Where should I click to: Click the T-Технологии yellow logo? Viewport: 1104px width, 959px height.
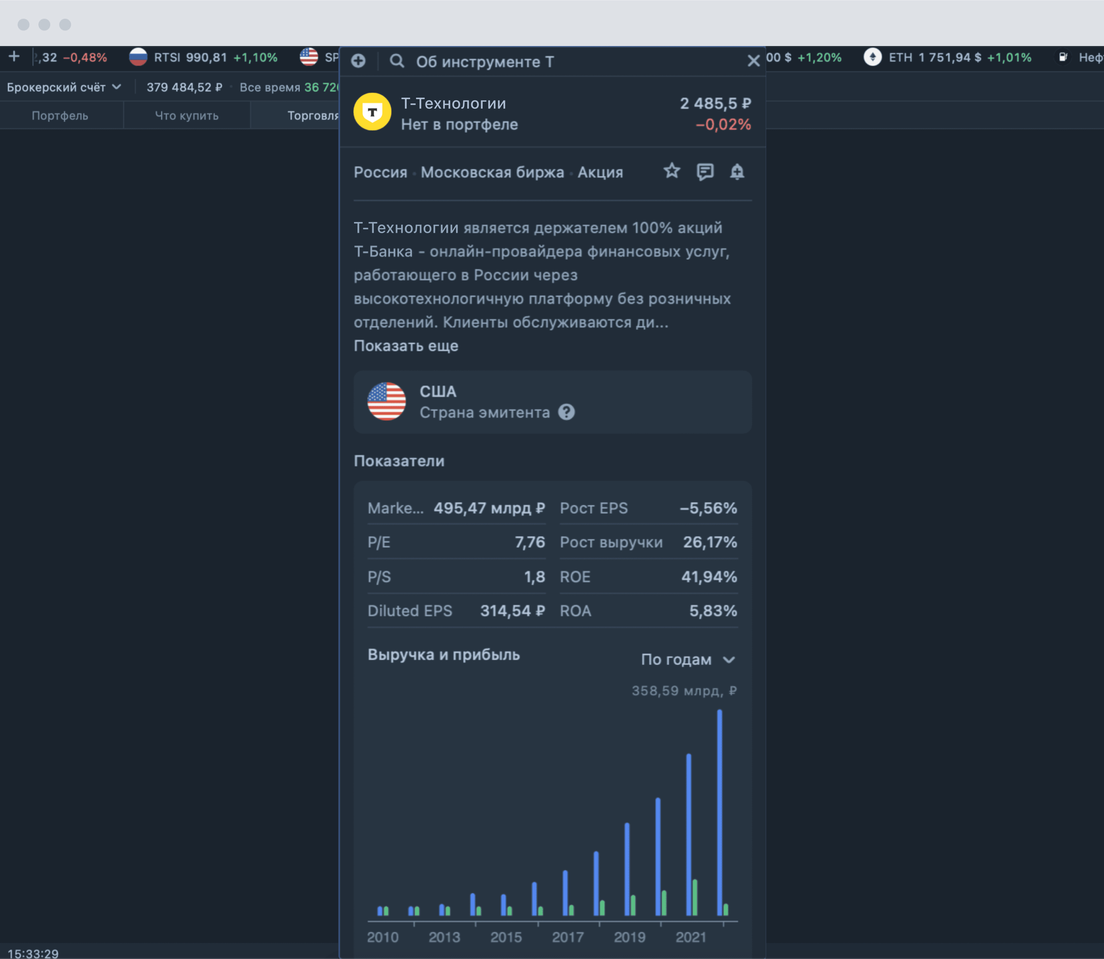pyautogui.click(x=372, y=112)
